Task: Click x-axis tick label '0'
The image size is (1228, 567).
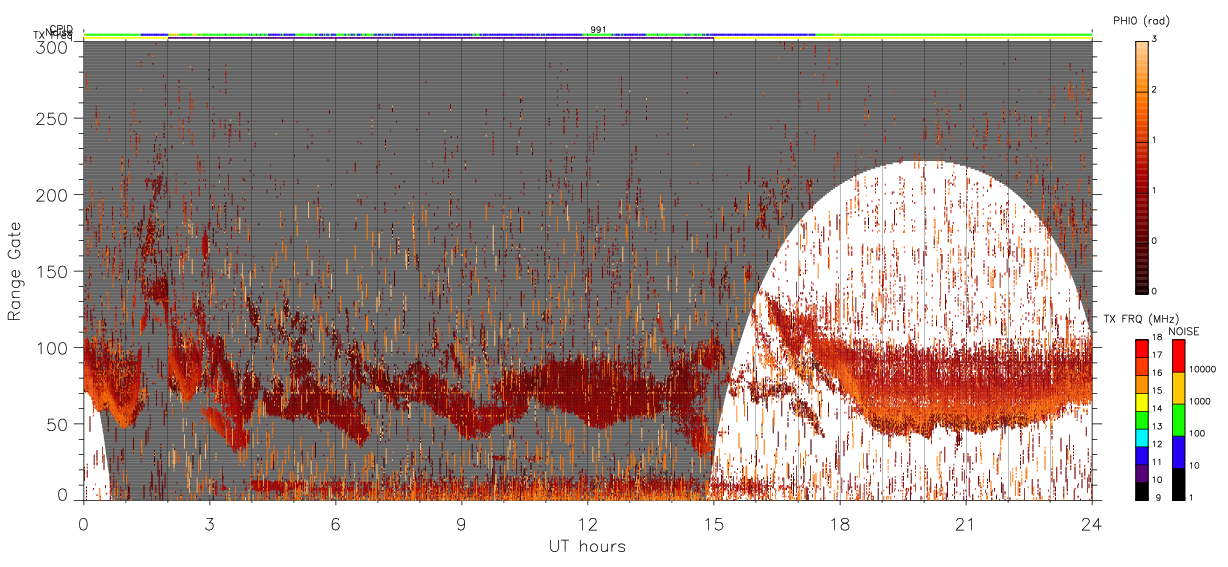Action: 83,523
